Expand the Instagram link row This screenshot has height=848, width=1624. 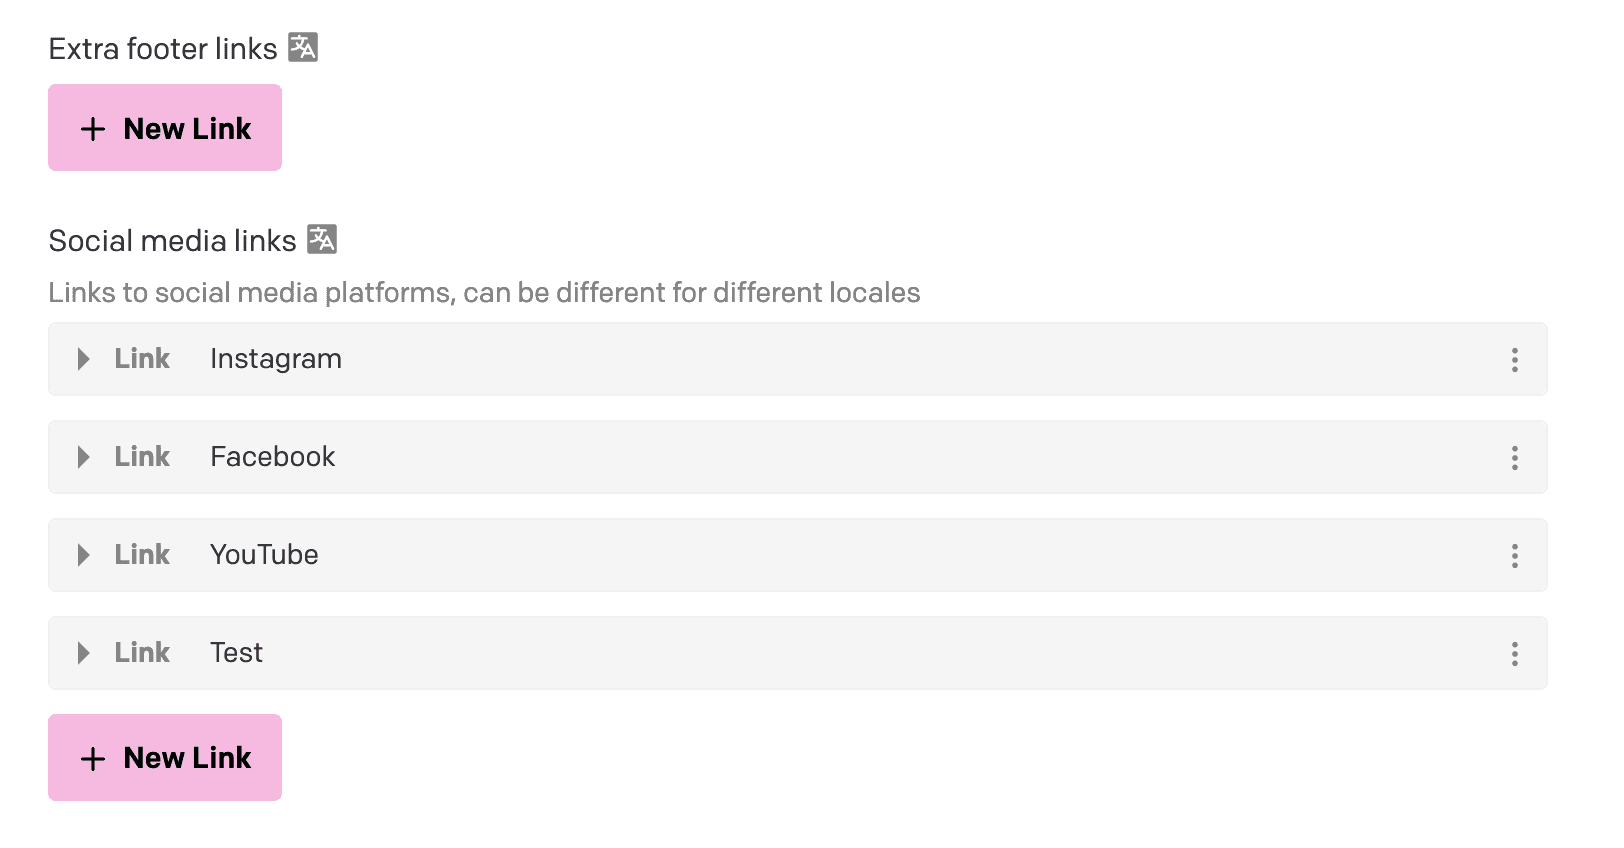coord(84,359)
